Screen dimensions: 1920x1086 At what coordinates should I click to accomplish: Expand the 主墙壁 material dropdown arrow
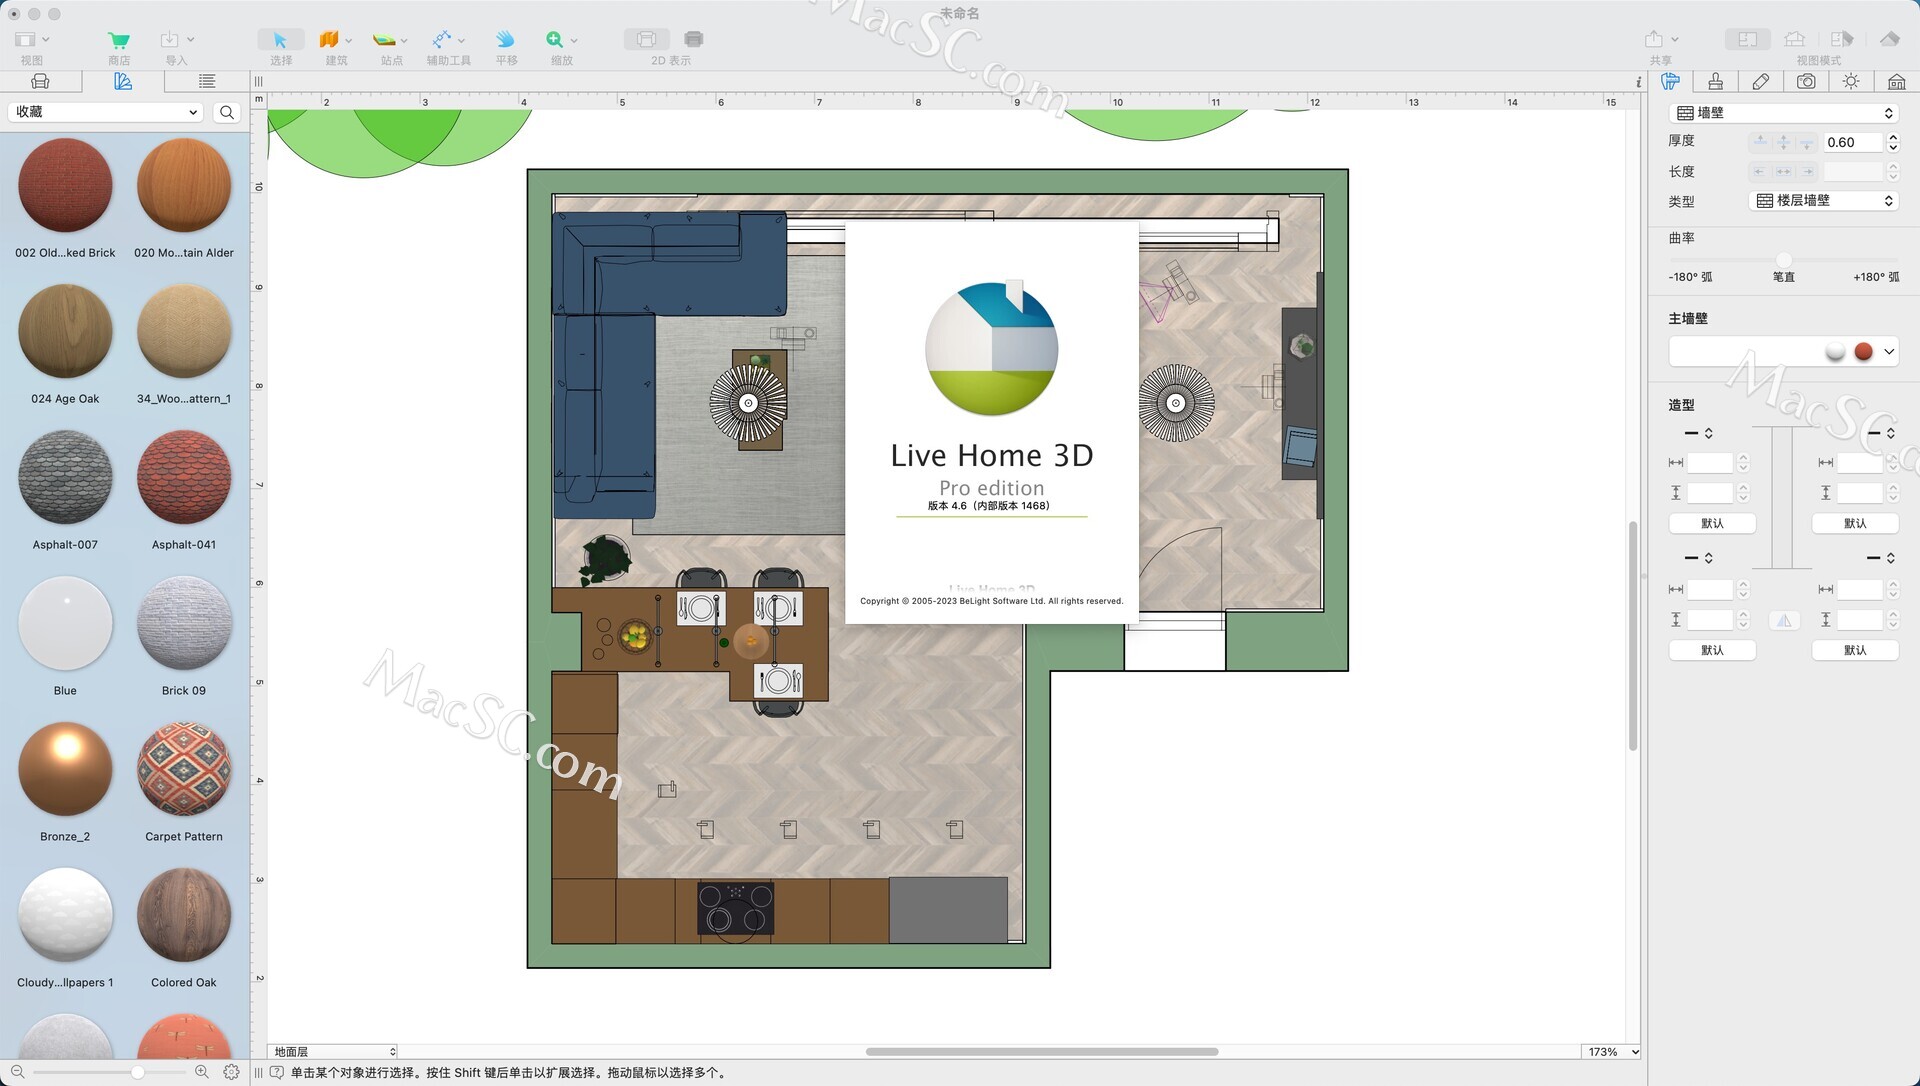1888,351
